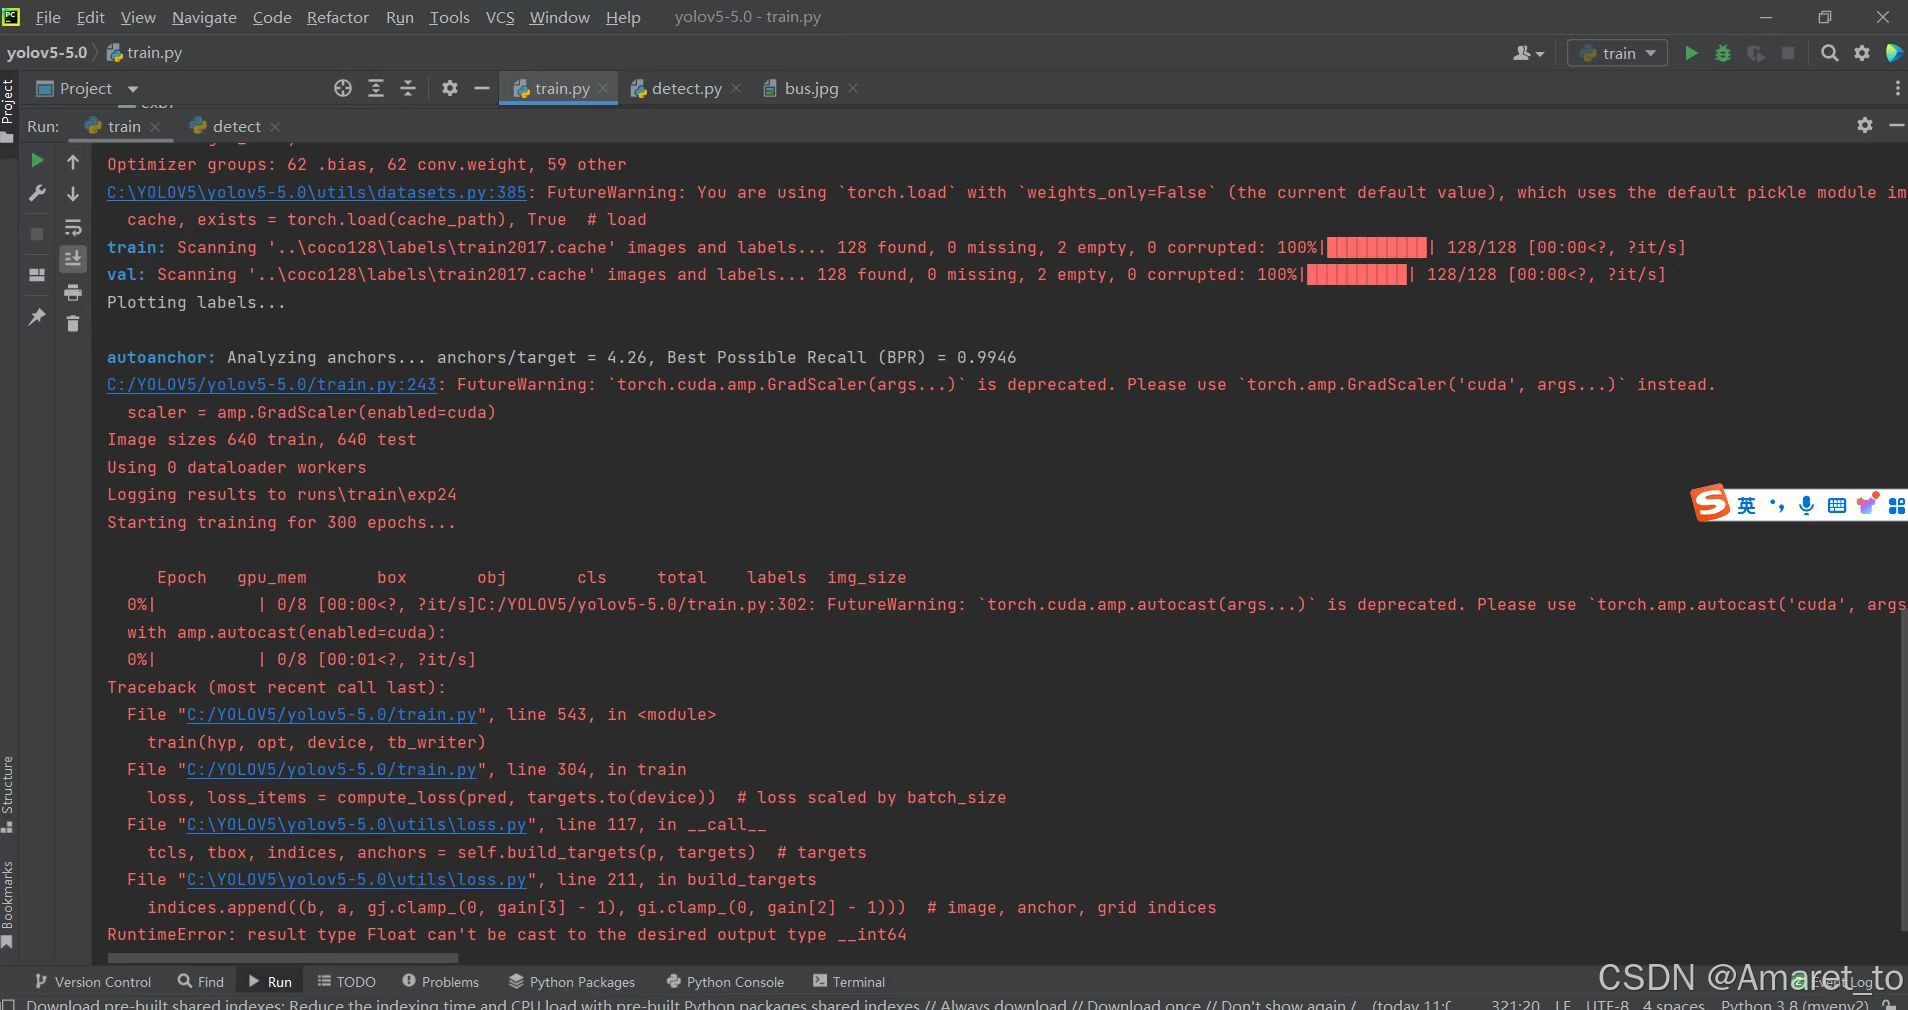Close the train run tab
Screen dimensions: 1908x1010
(x=155, y=126)
